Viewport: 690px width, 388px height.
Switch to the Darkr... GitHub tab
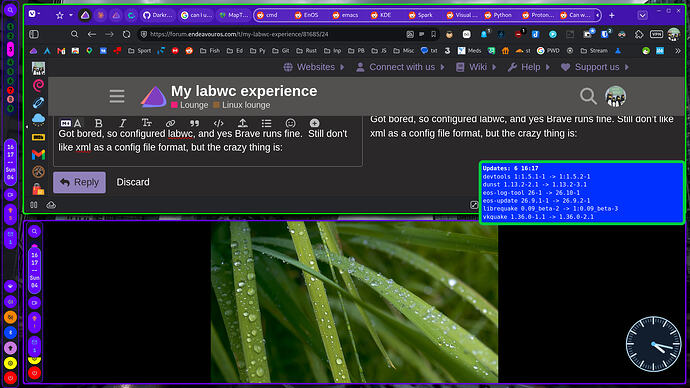[x=158, y=15]
